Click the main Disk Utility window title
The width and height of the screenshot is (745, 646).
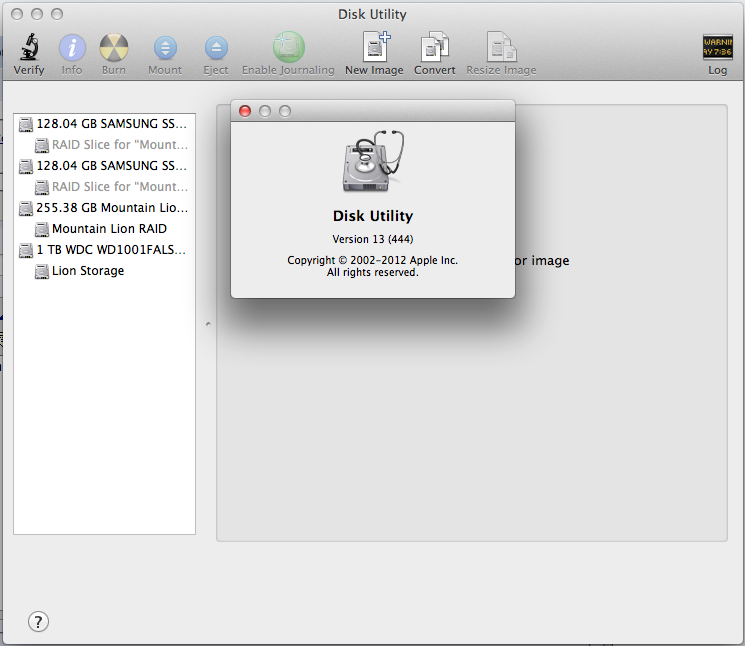coord(372,14)
